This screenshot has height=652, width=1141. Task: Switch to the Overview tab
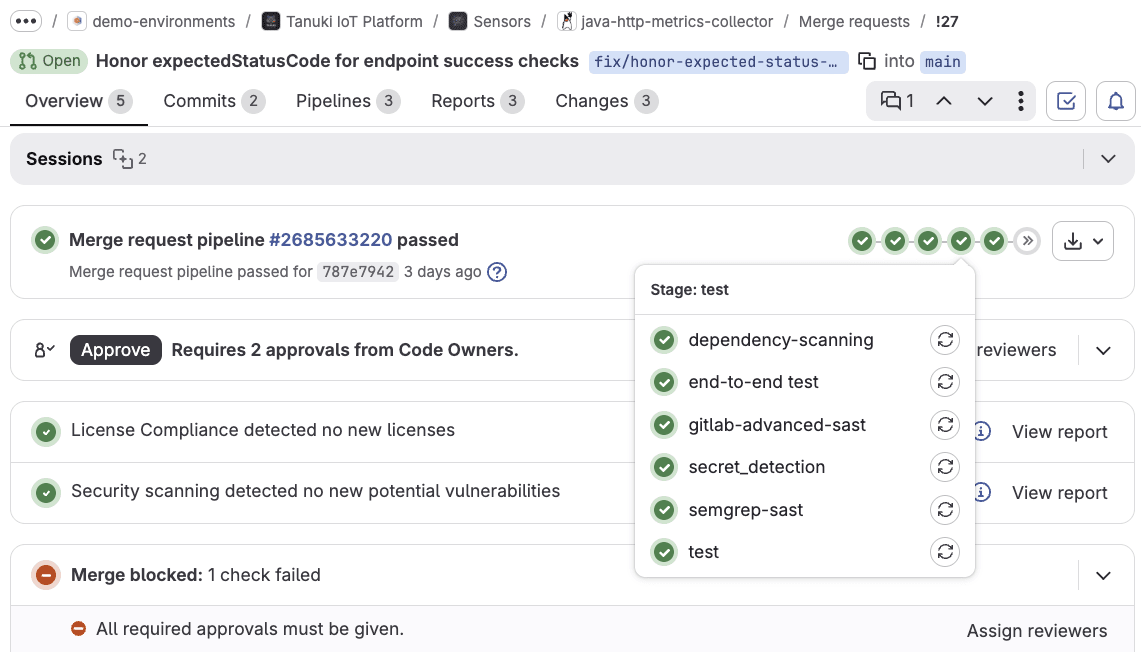tap(79, 101)
